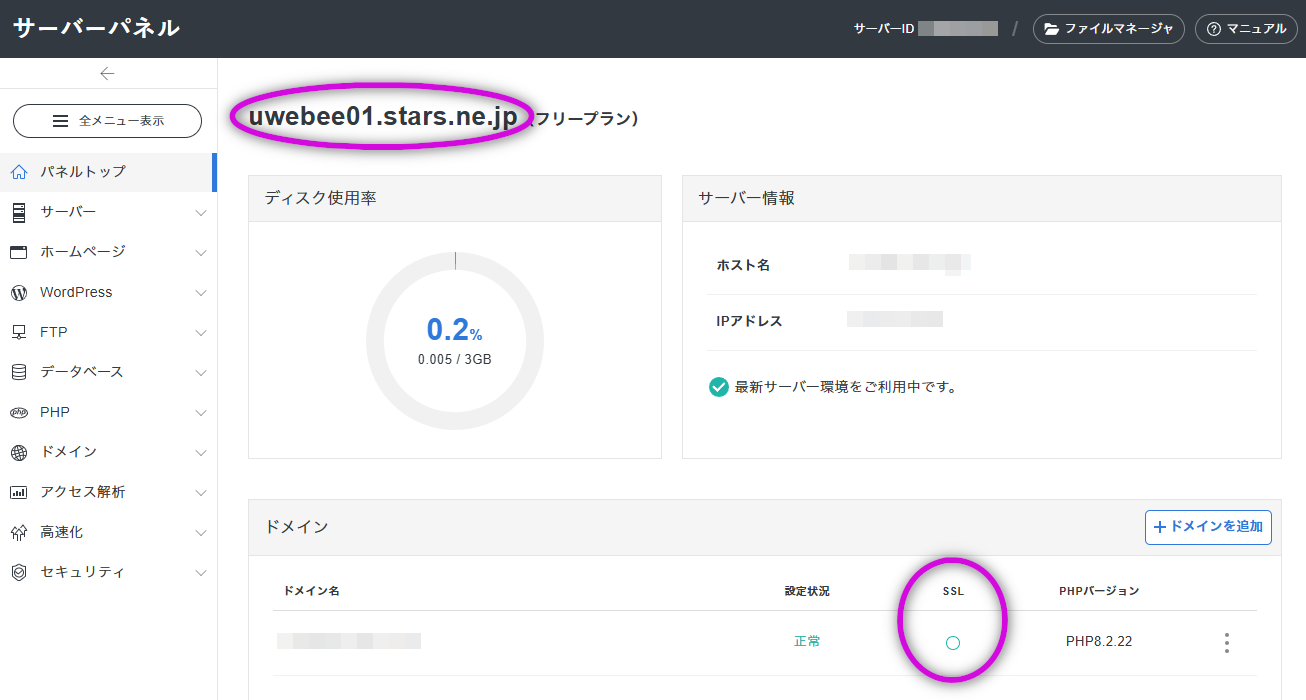
Task: Click the ドメイン名 column header
Action: (311, 591)
